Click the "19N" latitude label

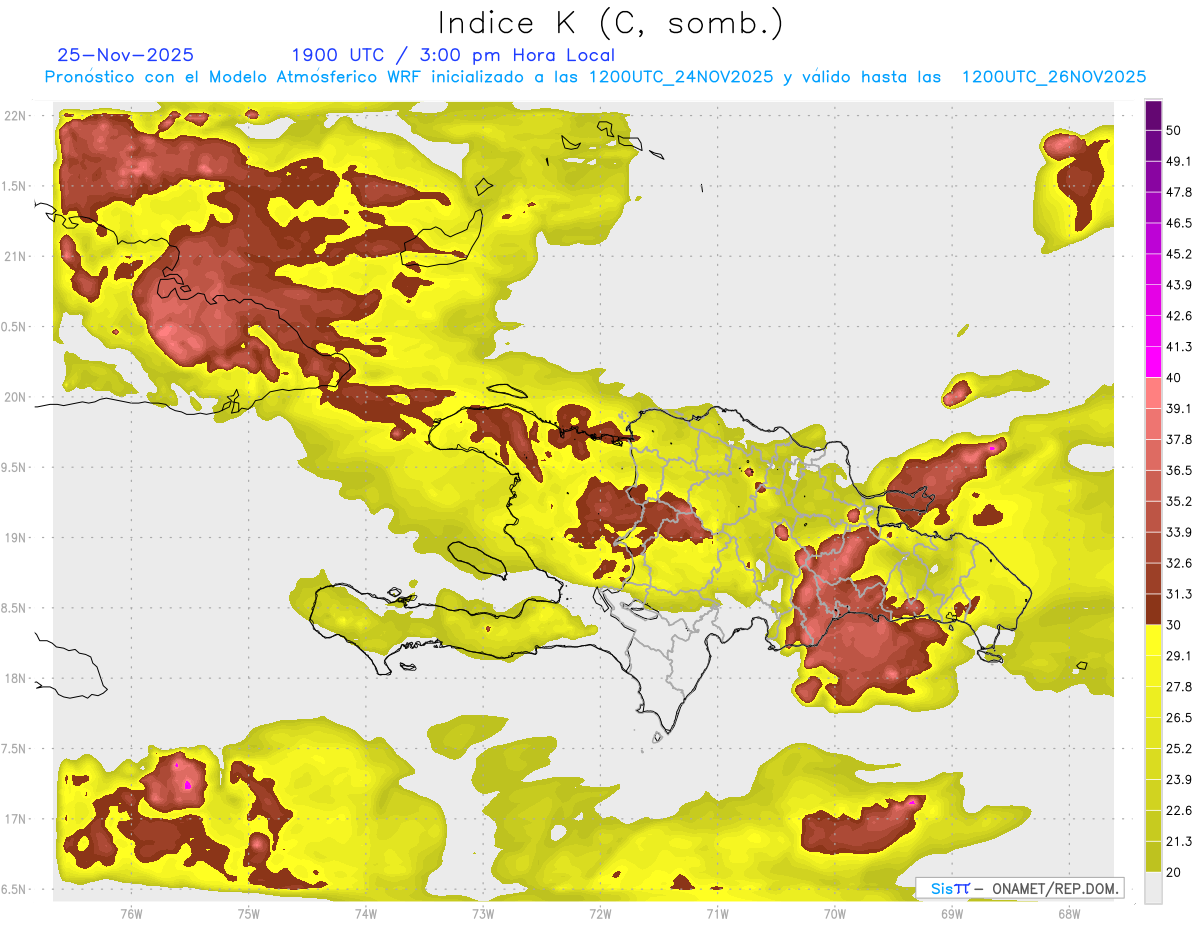coord(17,537)
